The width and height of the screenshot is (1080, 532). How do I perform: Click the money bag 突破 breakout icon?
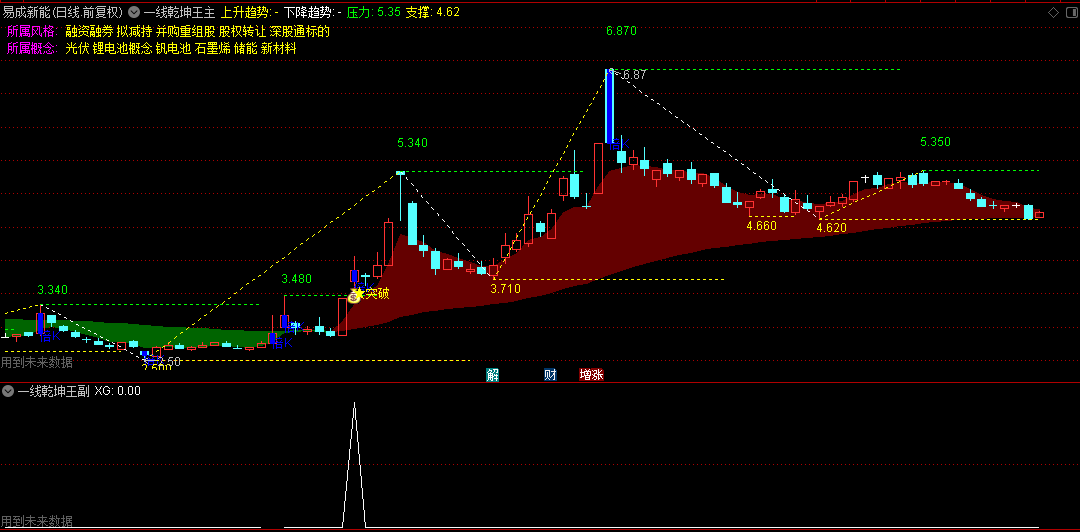355,296
